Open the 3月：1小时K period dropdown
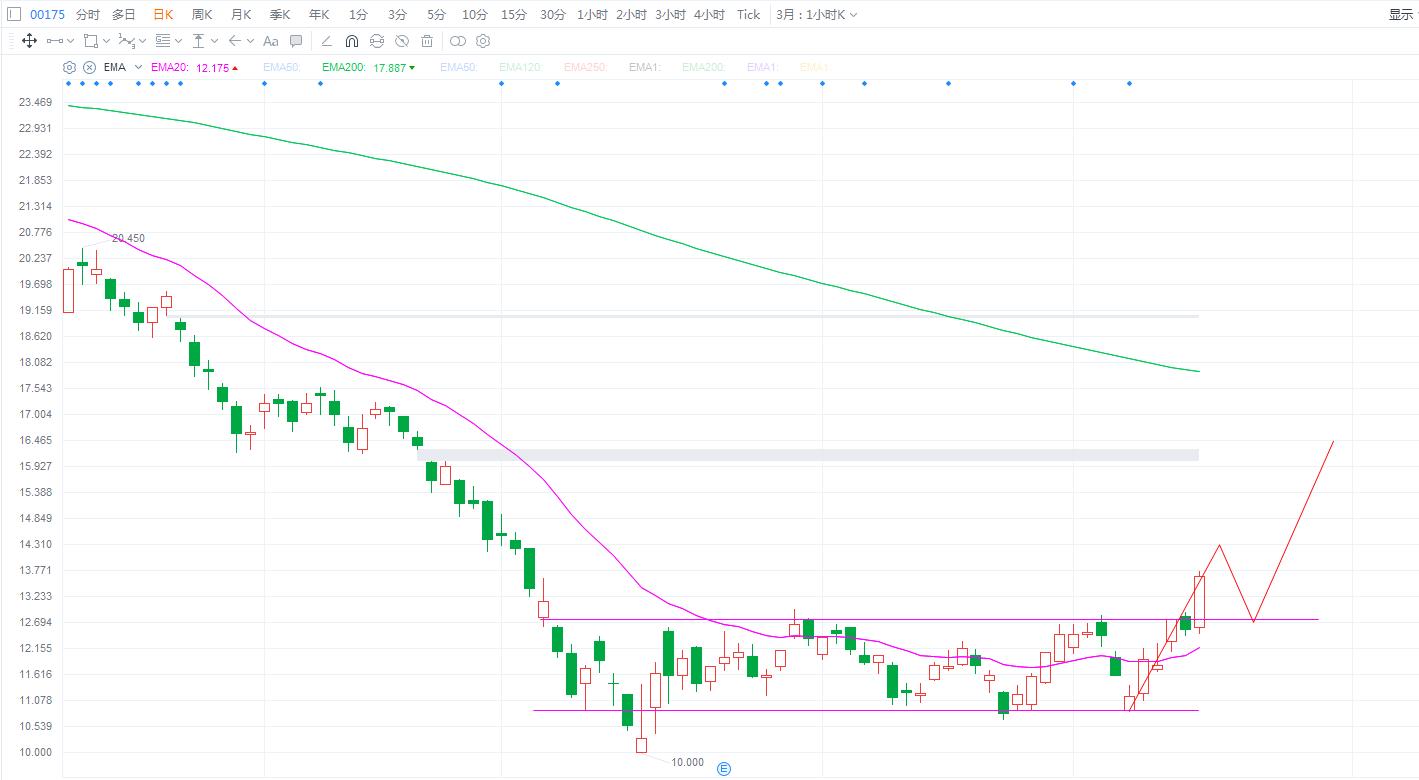 tap(816, 14)
